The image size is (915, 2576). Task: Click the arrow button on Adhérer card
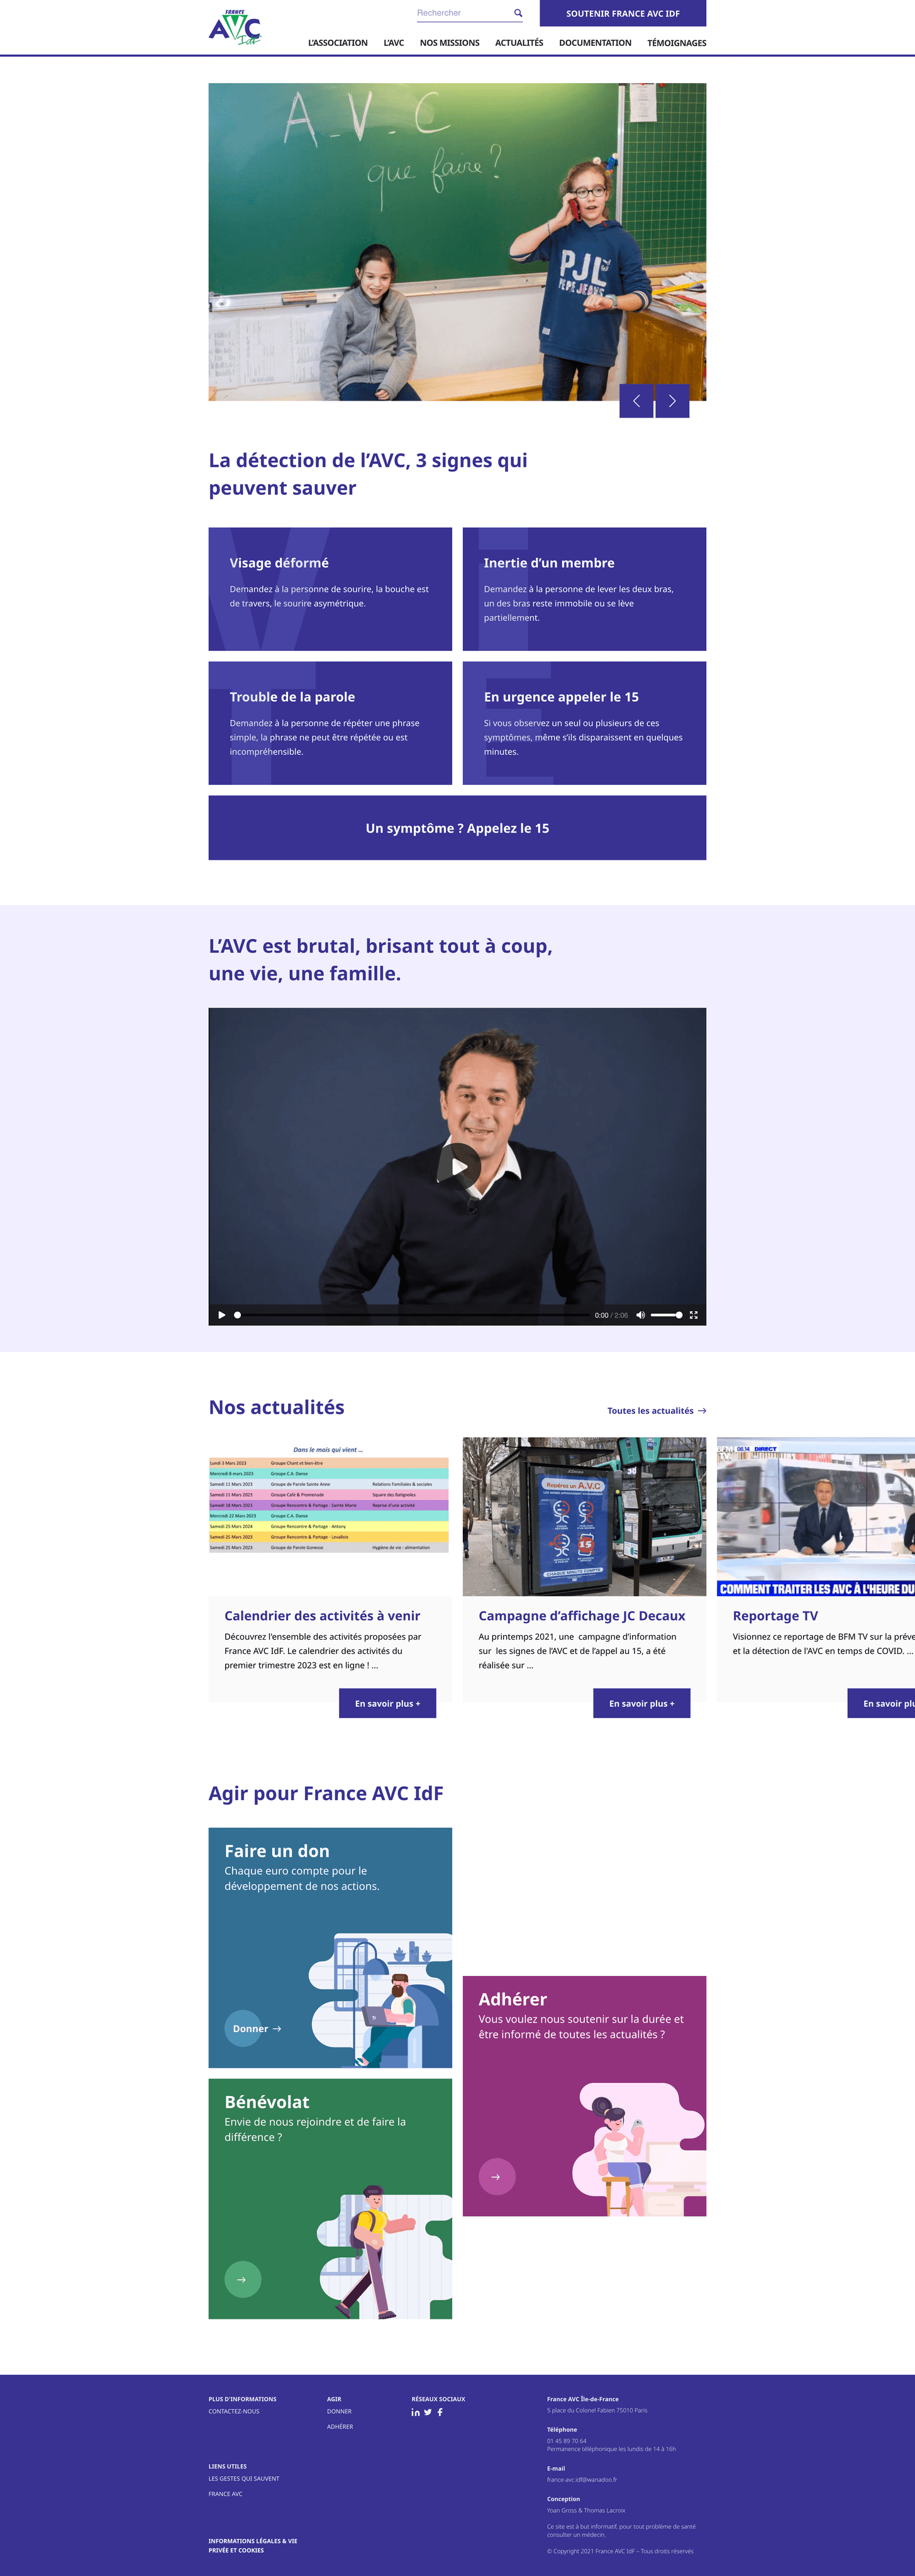point(497,2176)
